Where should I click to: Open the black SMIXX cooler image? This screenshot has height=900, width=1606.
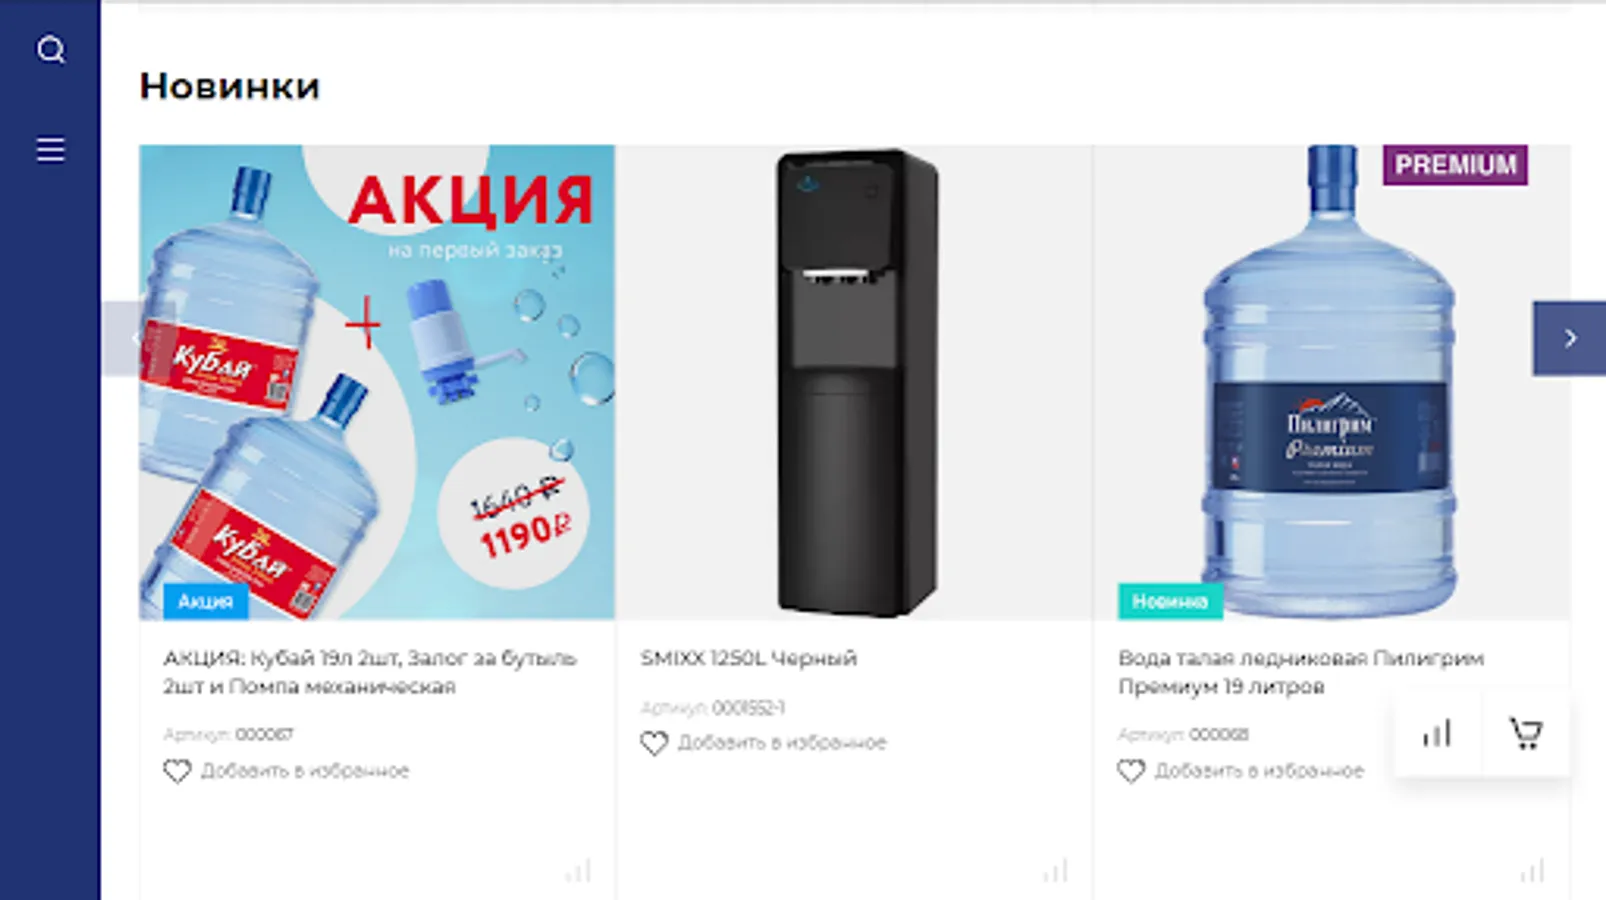click(x=856, y=382)
